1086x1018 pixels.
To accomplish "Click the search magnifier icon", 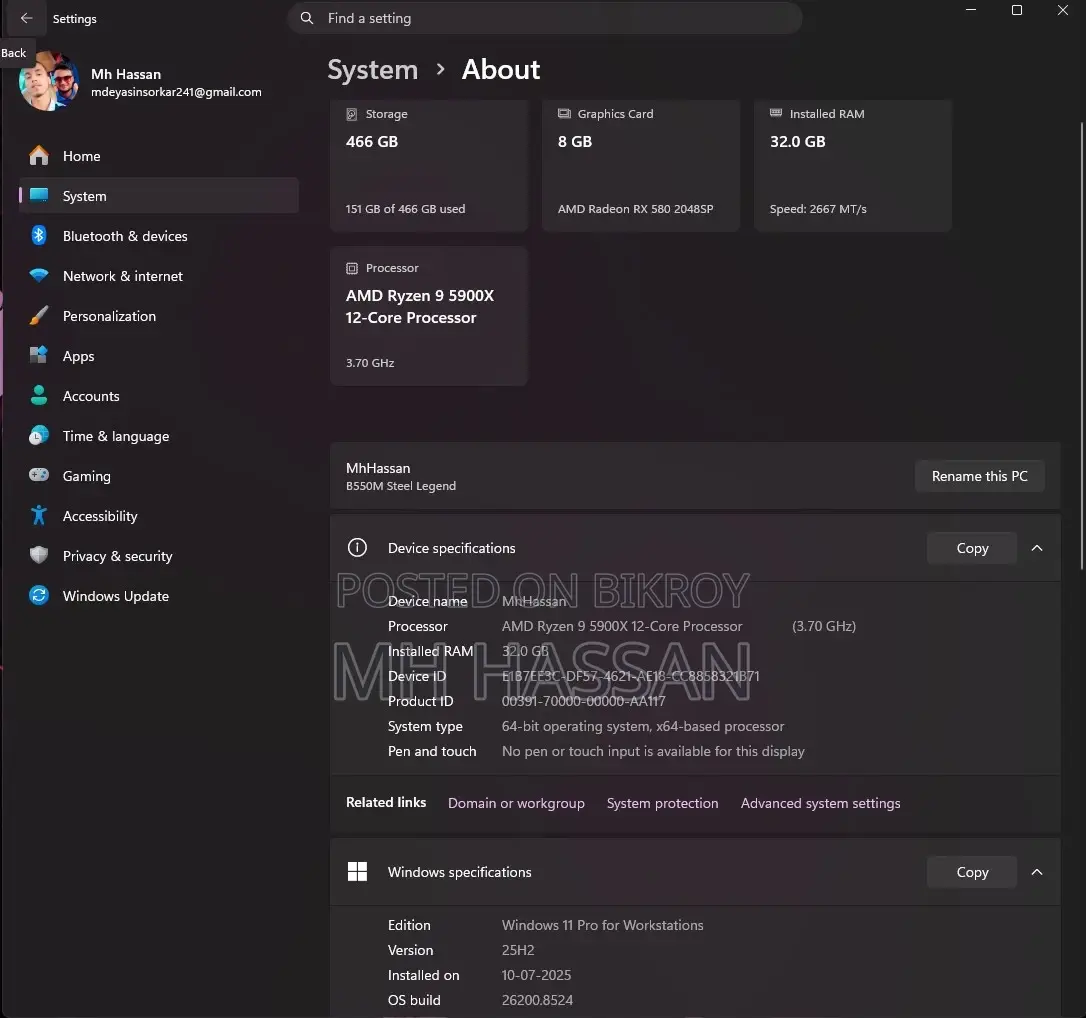I will 307,18.
